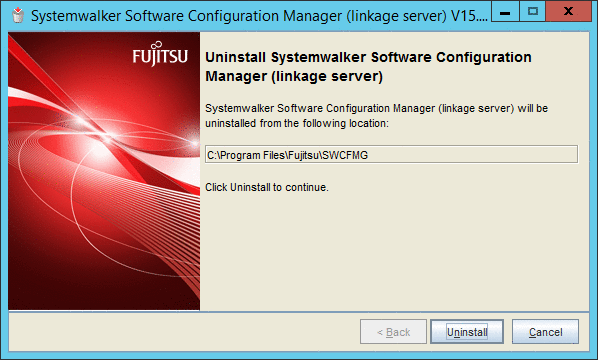Maximize the Systemwalker uninstaller window
Screen dimensions: 598x360
point(532,11)
